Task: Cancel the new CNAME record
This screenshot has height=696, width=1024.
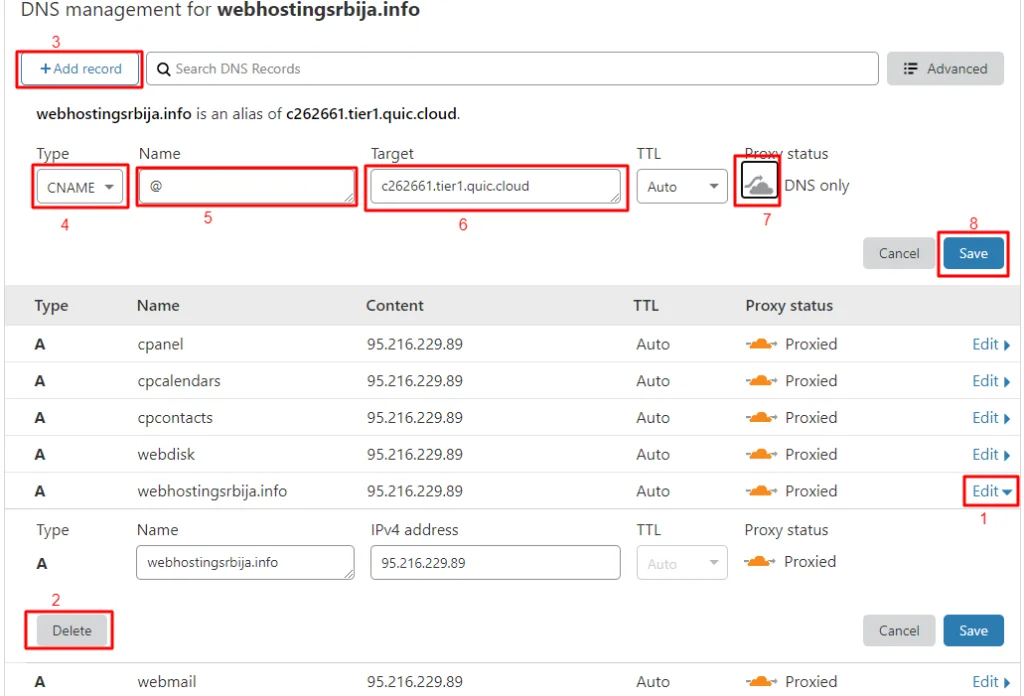Action: pyautogui.click(x=899, y=253)
